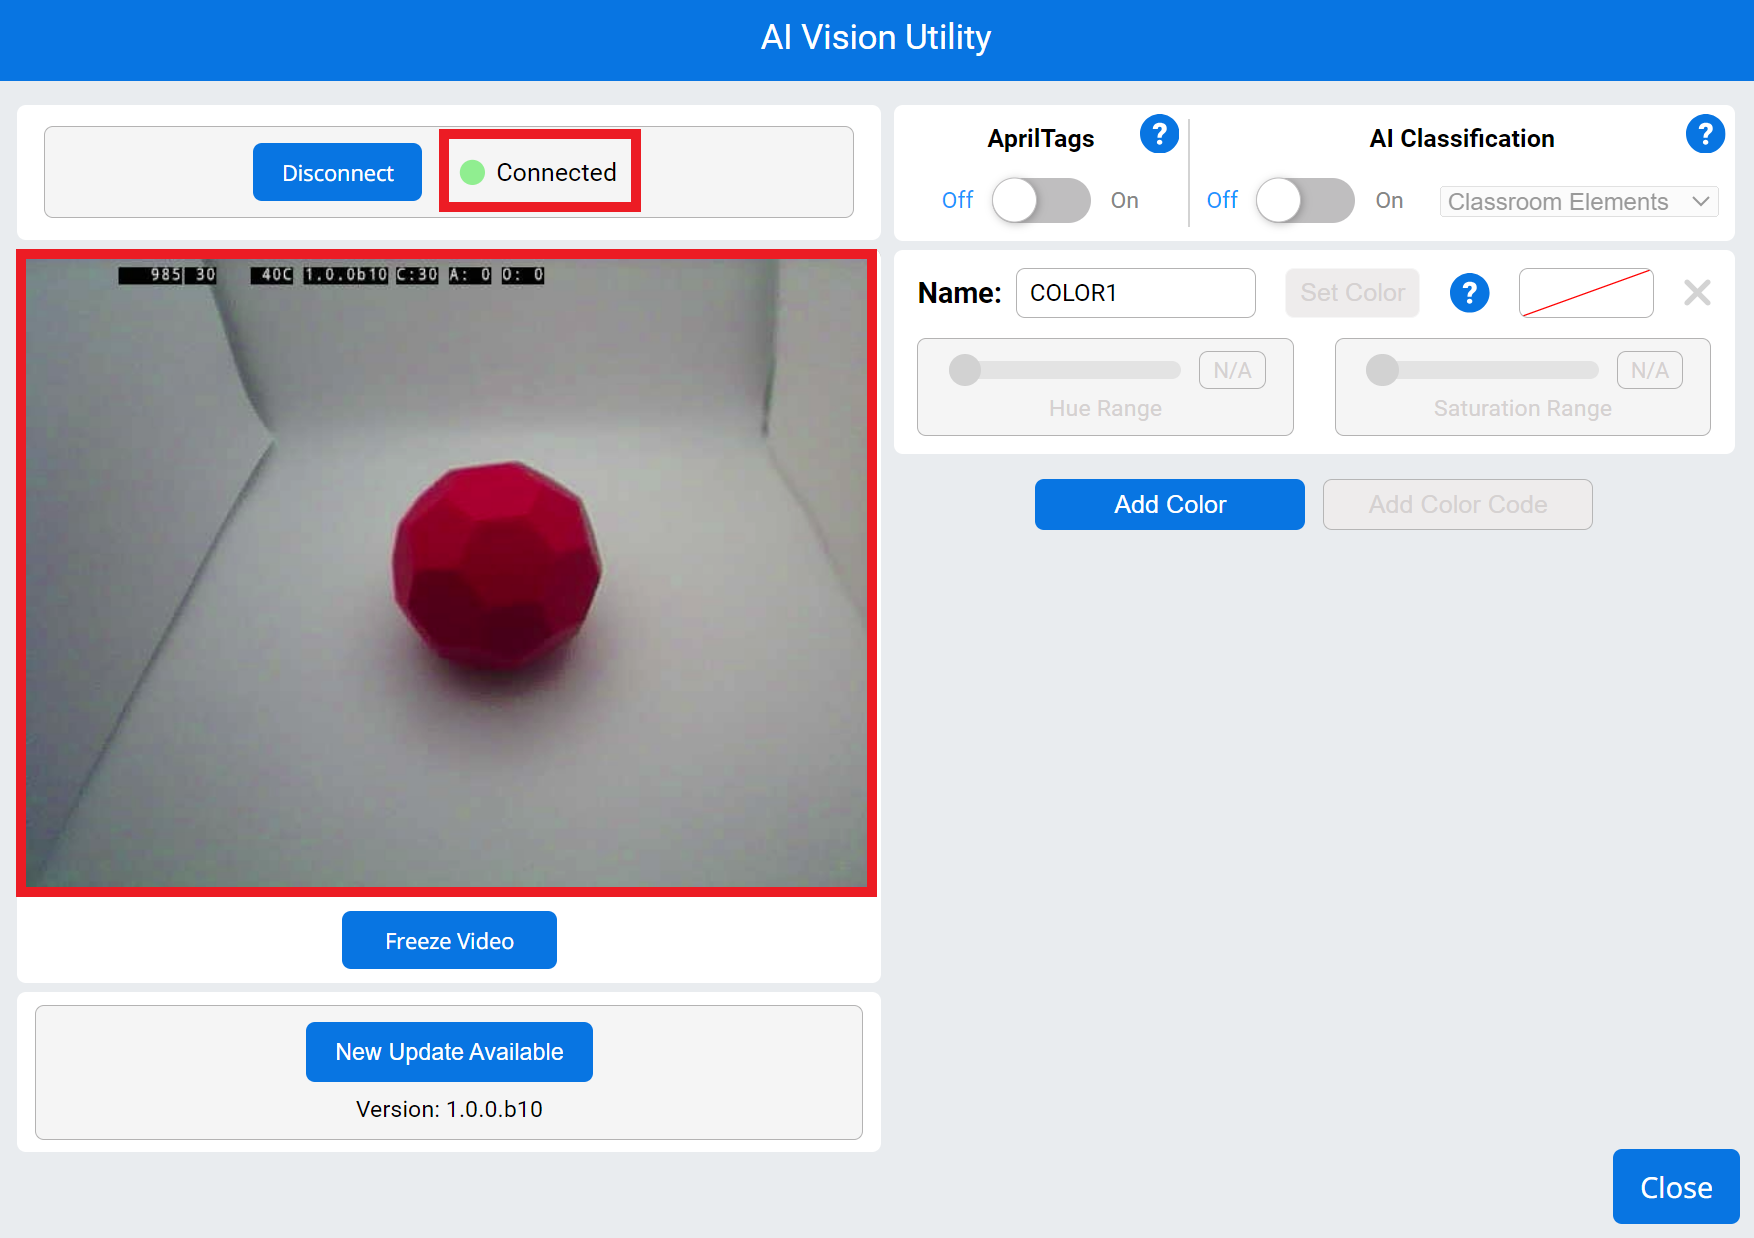This screenshot has height=1238, width=1754.
Task: Freeze the live camera video
Action: (448, 940)
